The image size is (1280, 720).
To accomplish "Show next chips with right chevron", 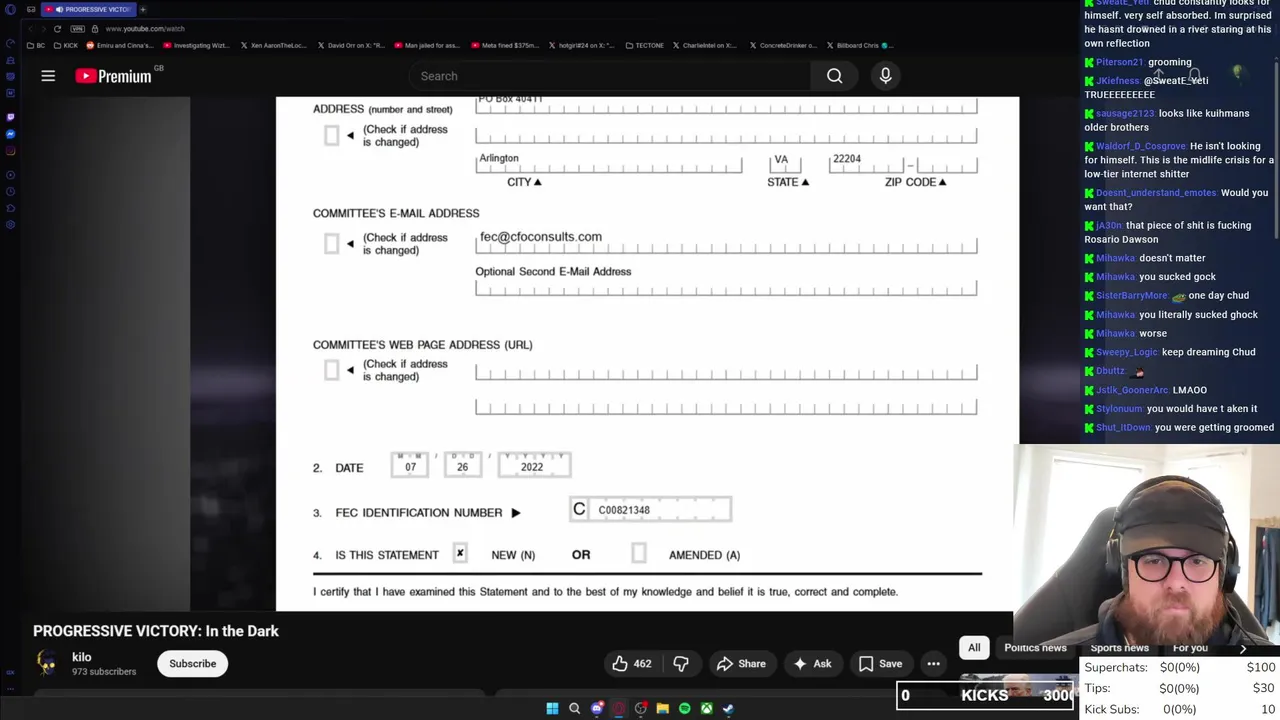I will point(1243,648).
